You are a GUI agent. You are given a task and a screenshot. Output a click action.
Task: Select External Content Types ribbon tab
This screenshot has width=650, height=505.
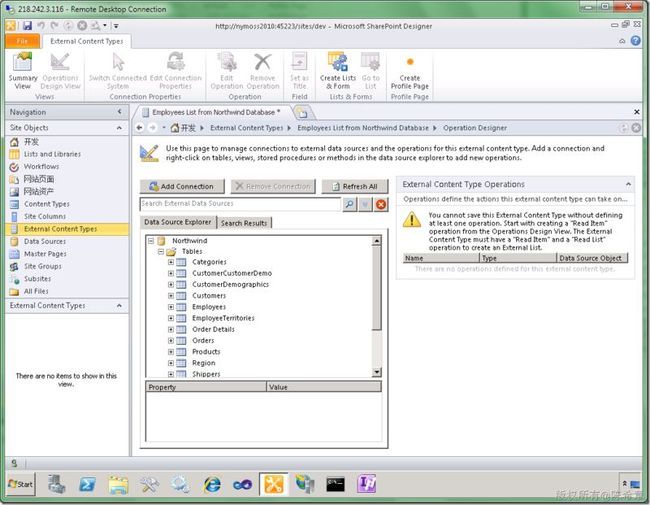[x=87, y=41]
